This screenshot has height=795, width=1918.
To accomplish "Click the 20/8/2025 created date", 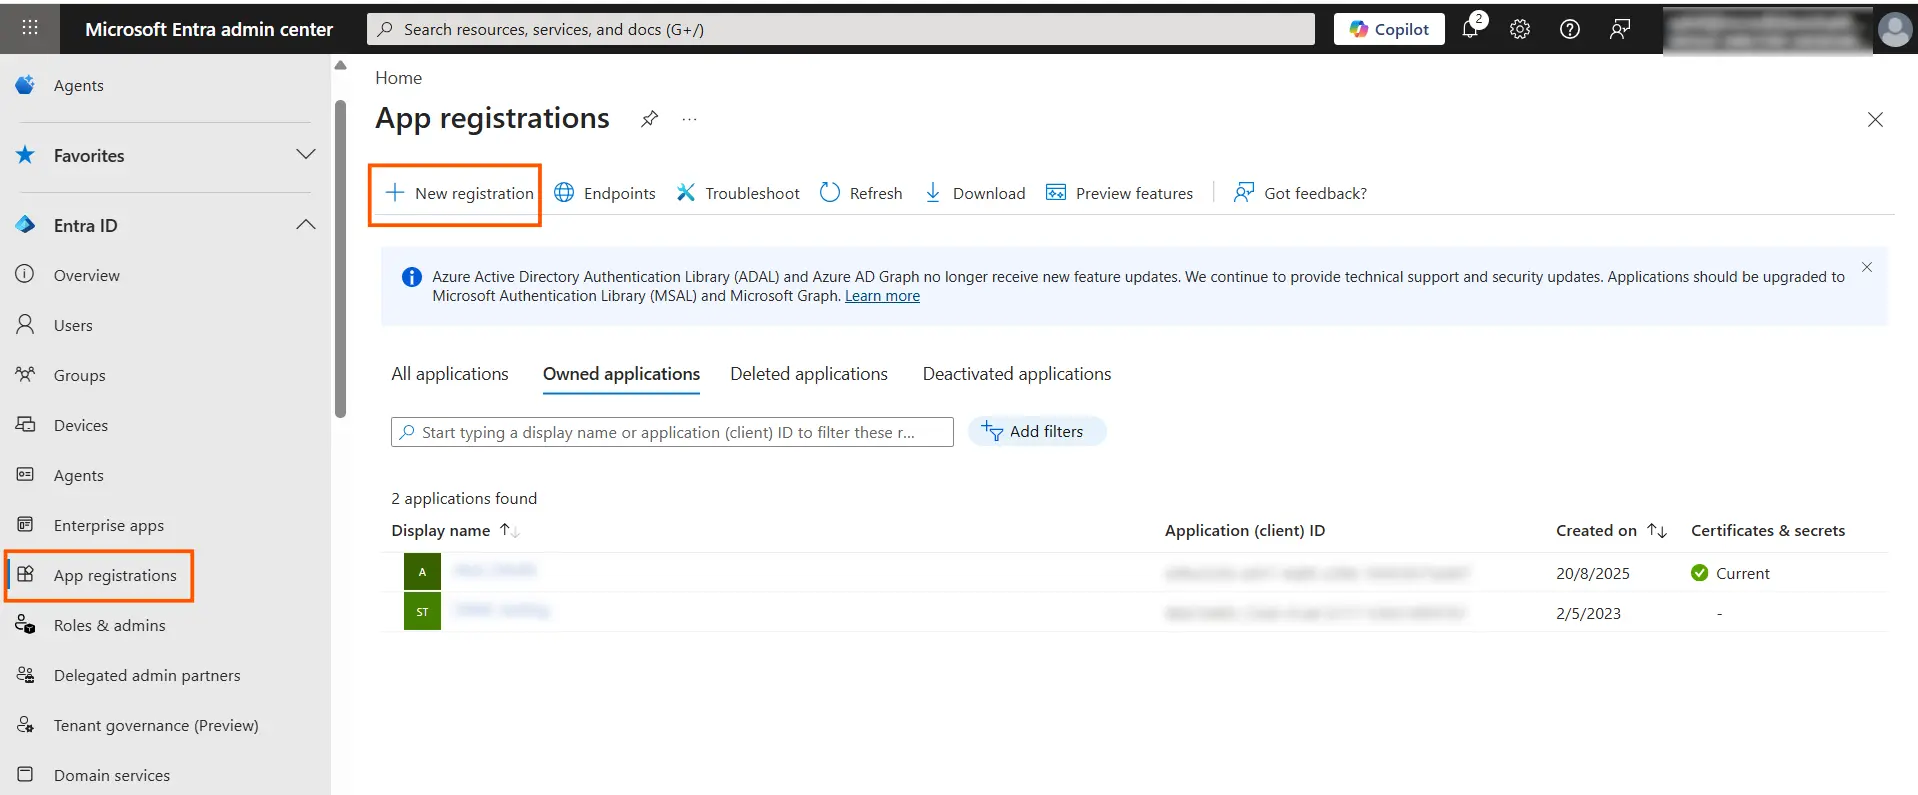I will click(x=1593, y=573).
